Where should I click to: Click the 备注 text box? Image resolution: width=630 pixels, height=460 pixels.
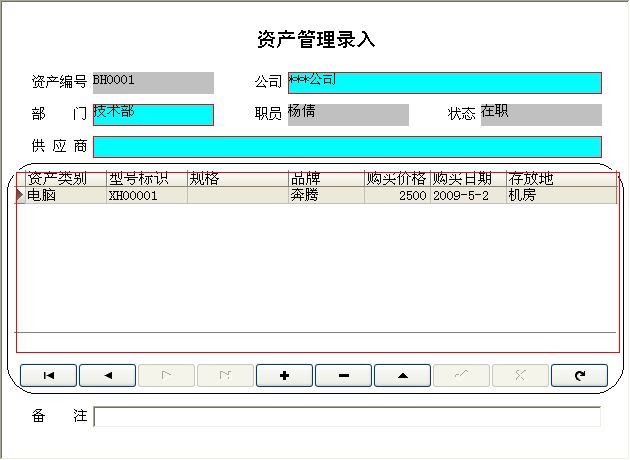[347, 417]
